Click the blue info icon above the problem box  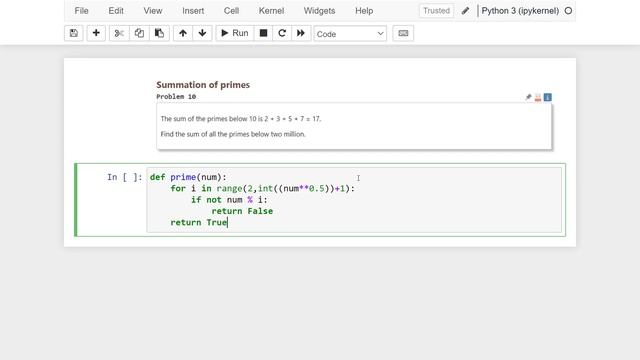(548, 97)
